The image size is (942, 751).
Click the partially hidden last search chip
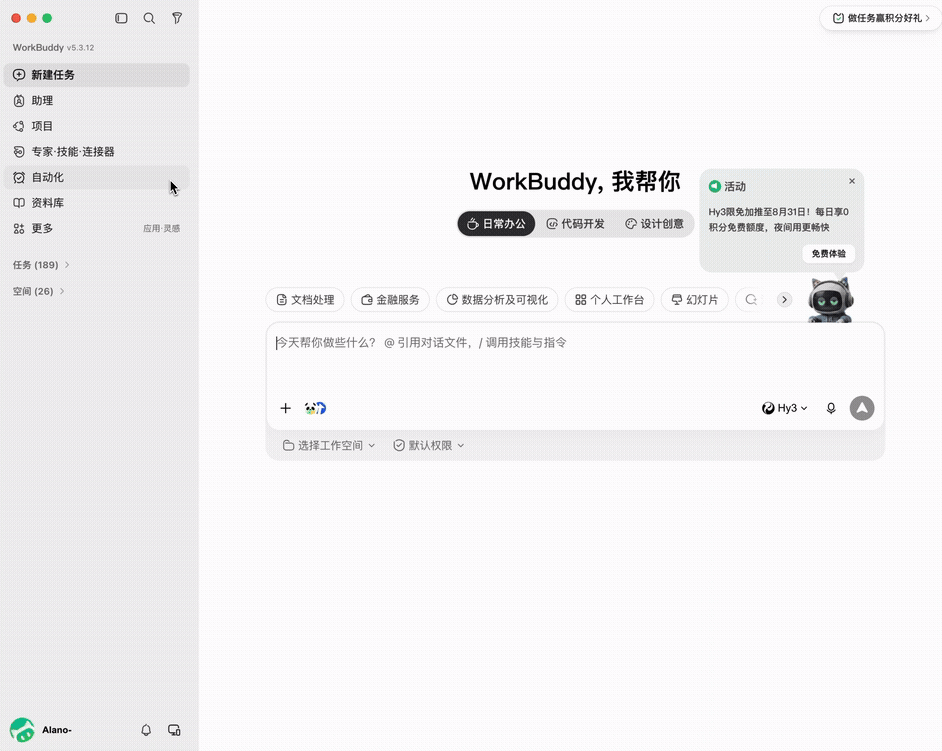tap(751, 300)
